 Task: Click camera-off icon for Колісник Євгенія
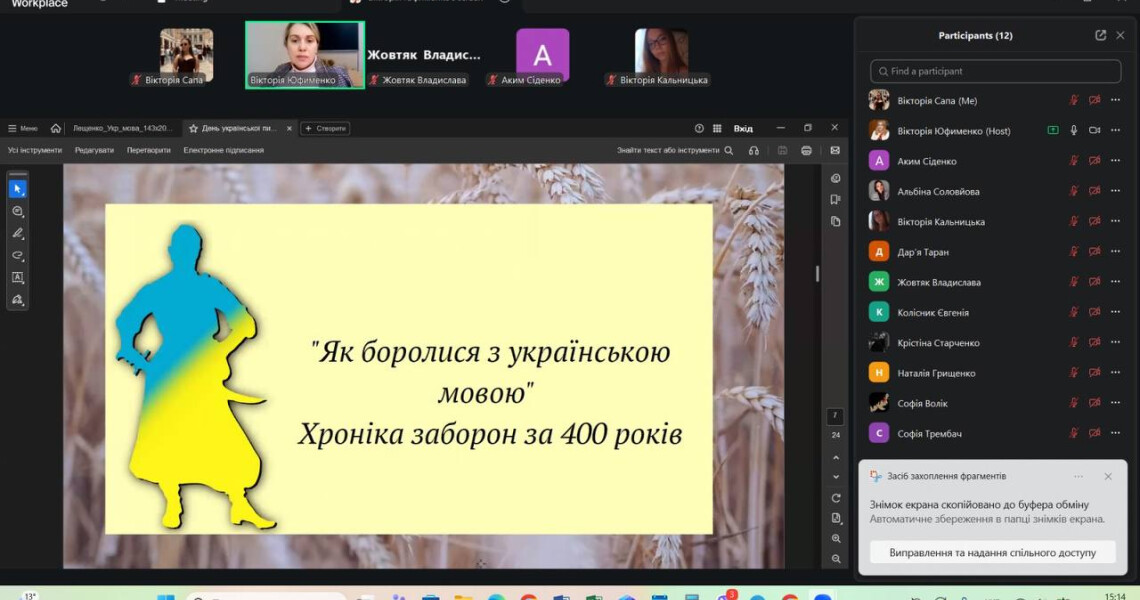click(x=1094, y=312)
